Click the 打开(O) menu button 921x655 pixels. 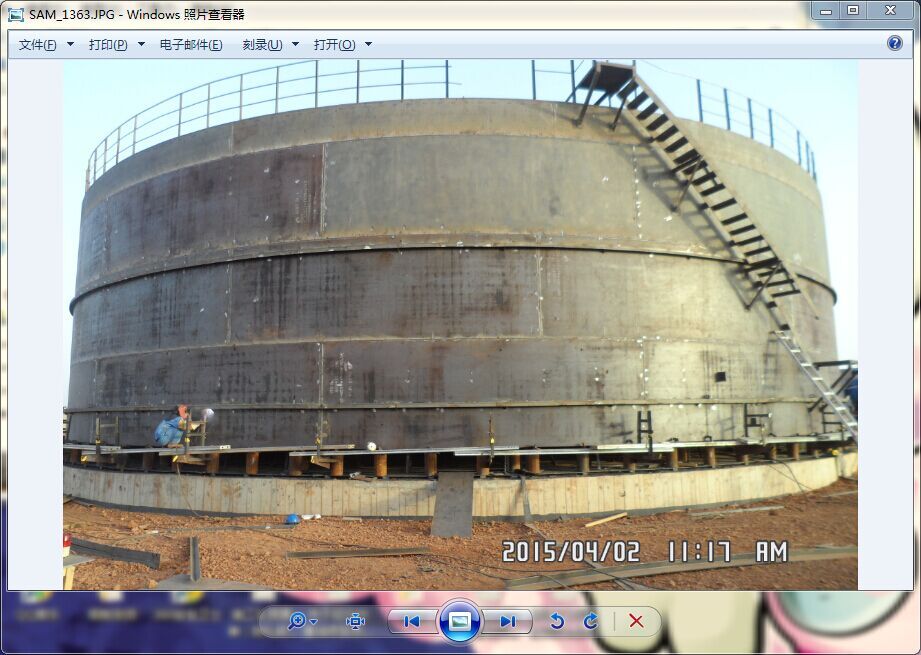[334, 45]
